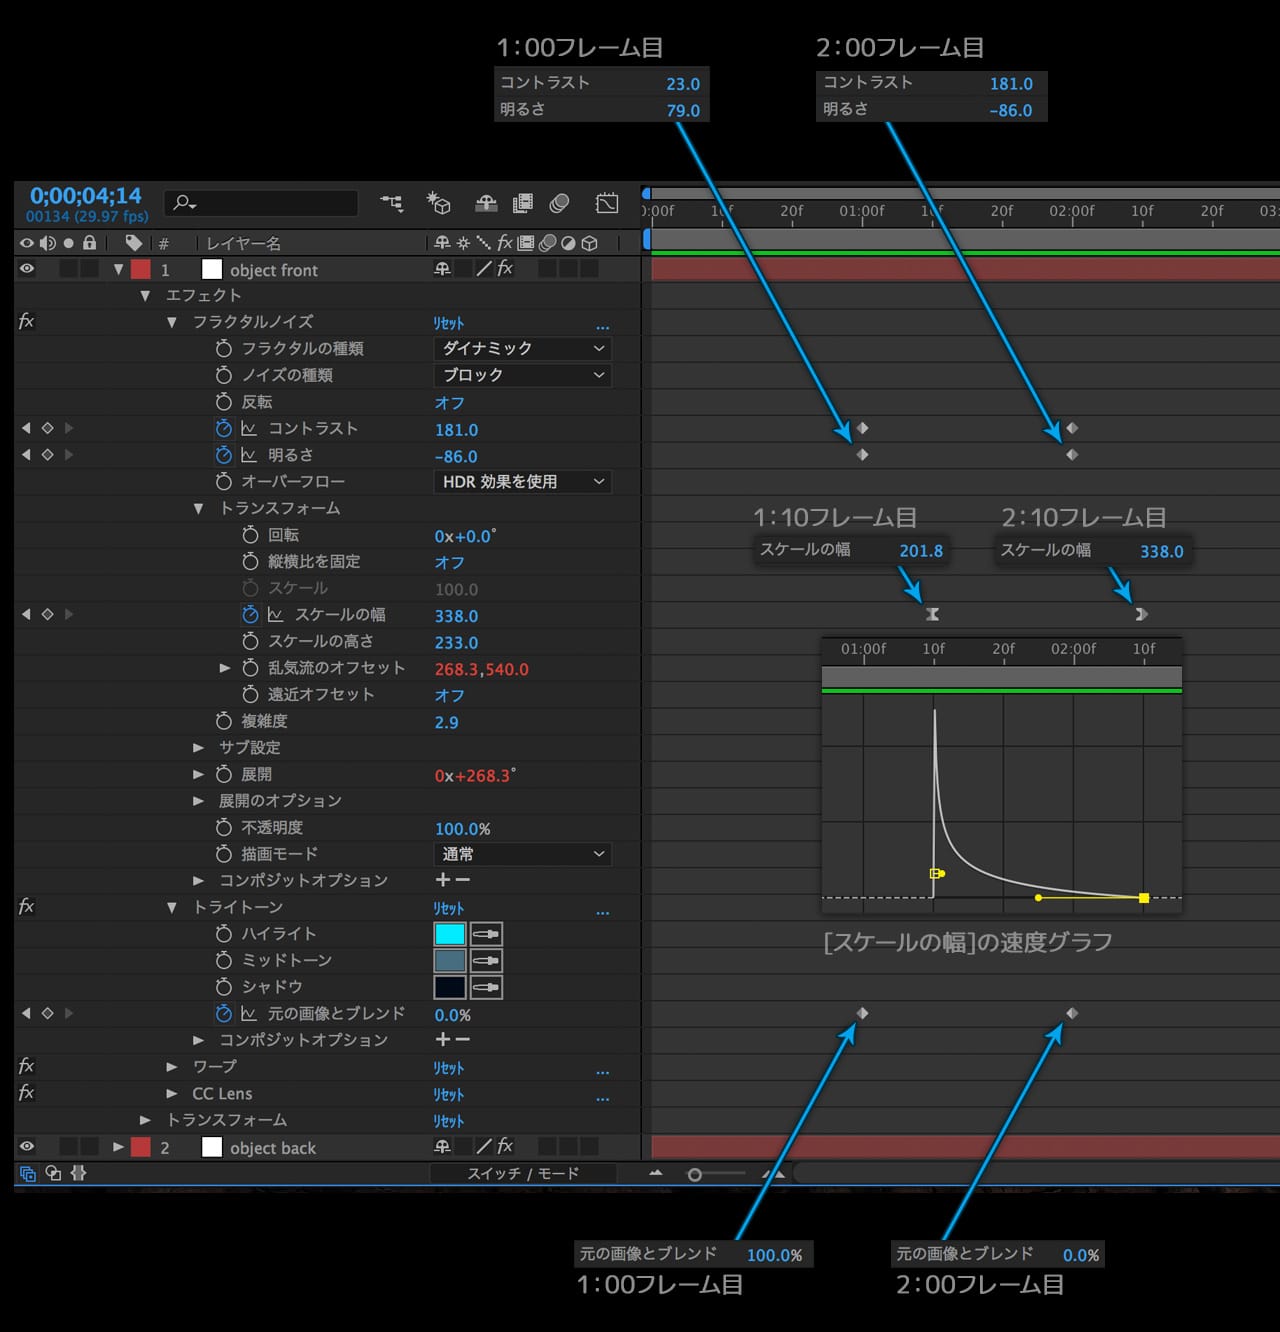Open the composition mini-flowchart icon
This screenshot has width=1280, height=1332.
391,204
